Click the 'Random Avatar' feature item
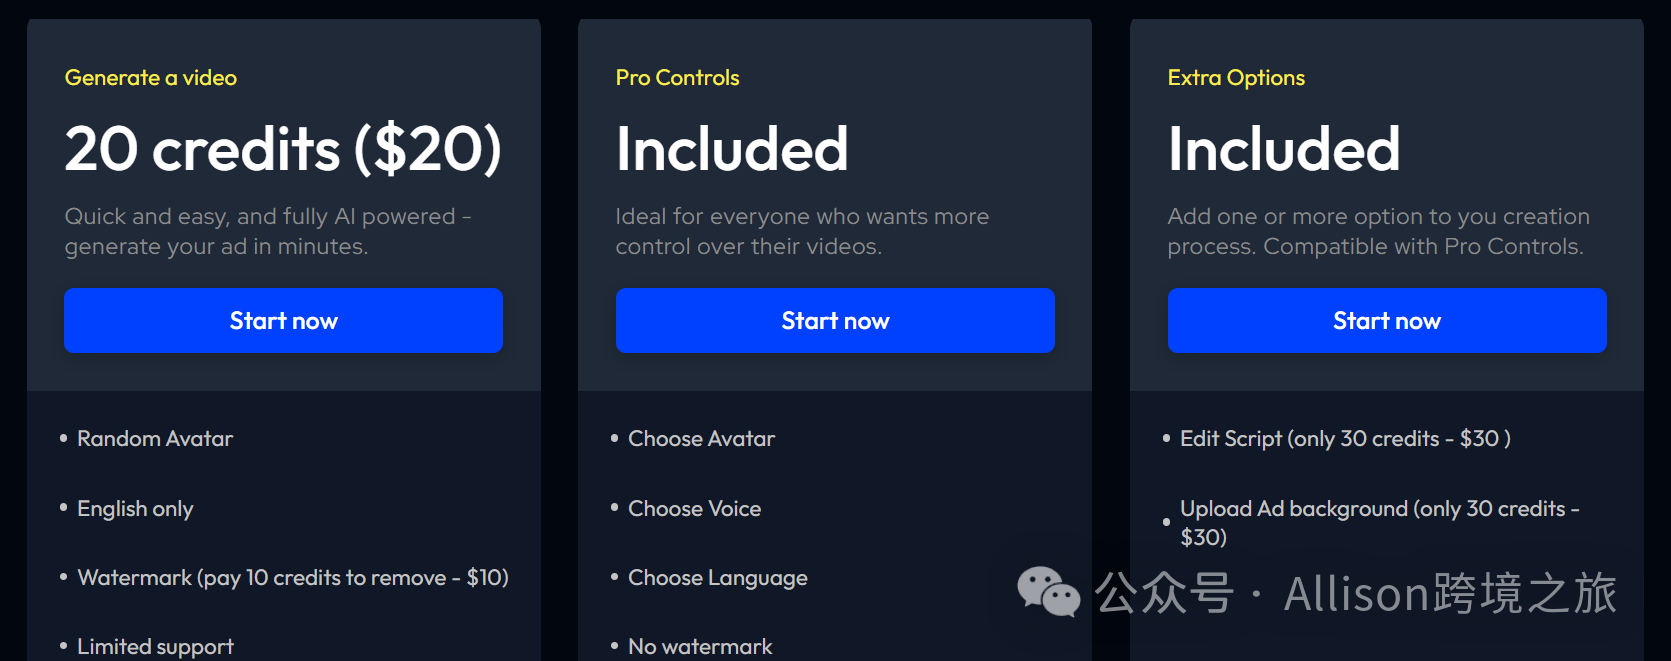Viewport: 1671px width, 661px height. point(155,439)
